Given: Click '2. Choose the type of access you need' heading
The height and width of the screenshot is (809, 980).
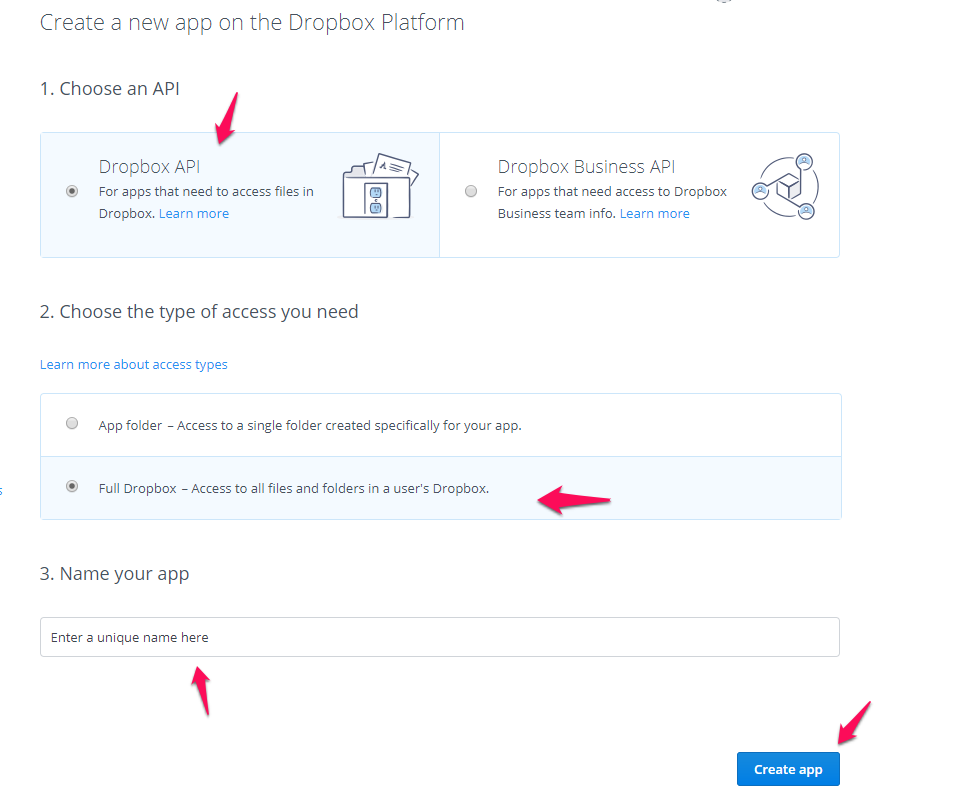Looking at the screenshot, I should (x=199, y=312).
